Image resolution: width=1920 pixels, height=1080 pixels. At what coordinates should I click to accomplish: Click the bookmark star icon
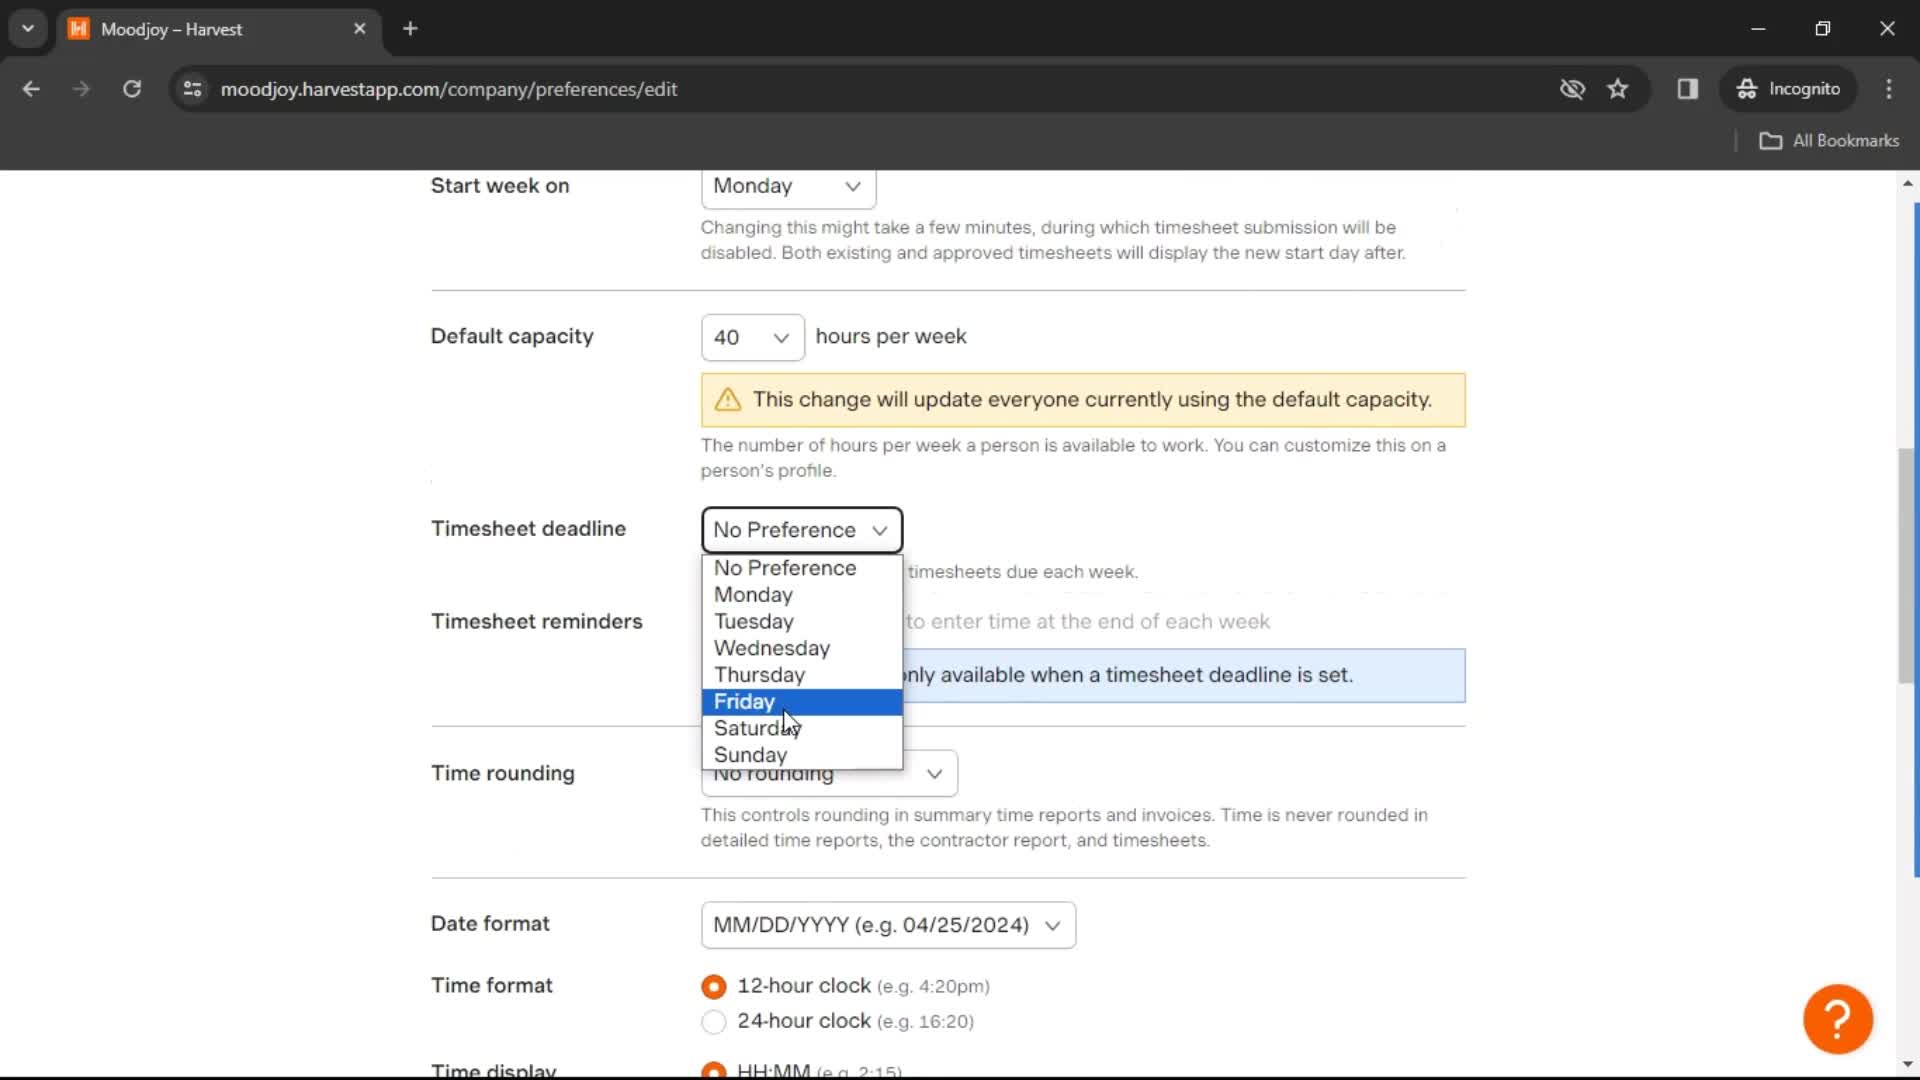[x=1618, y=88]
